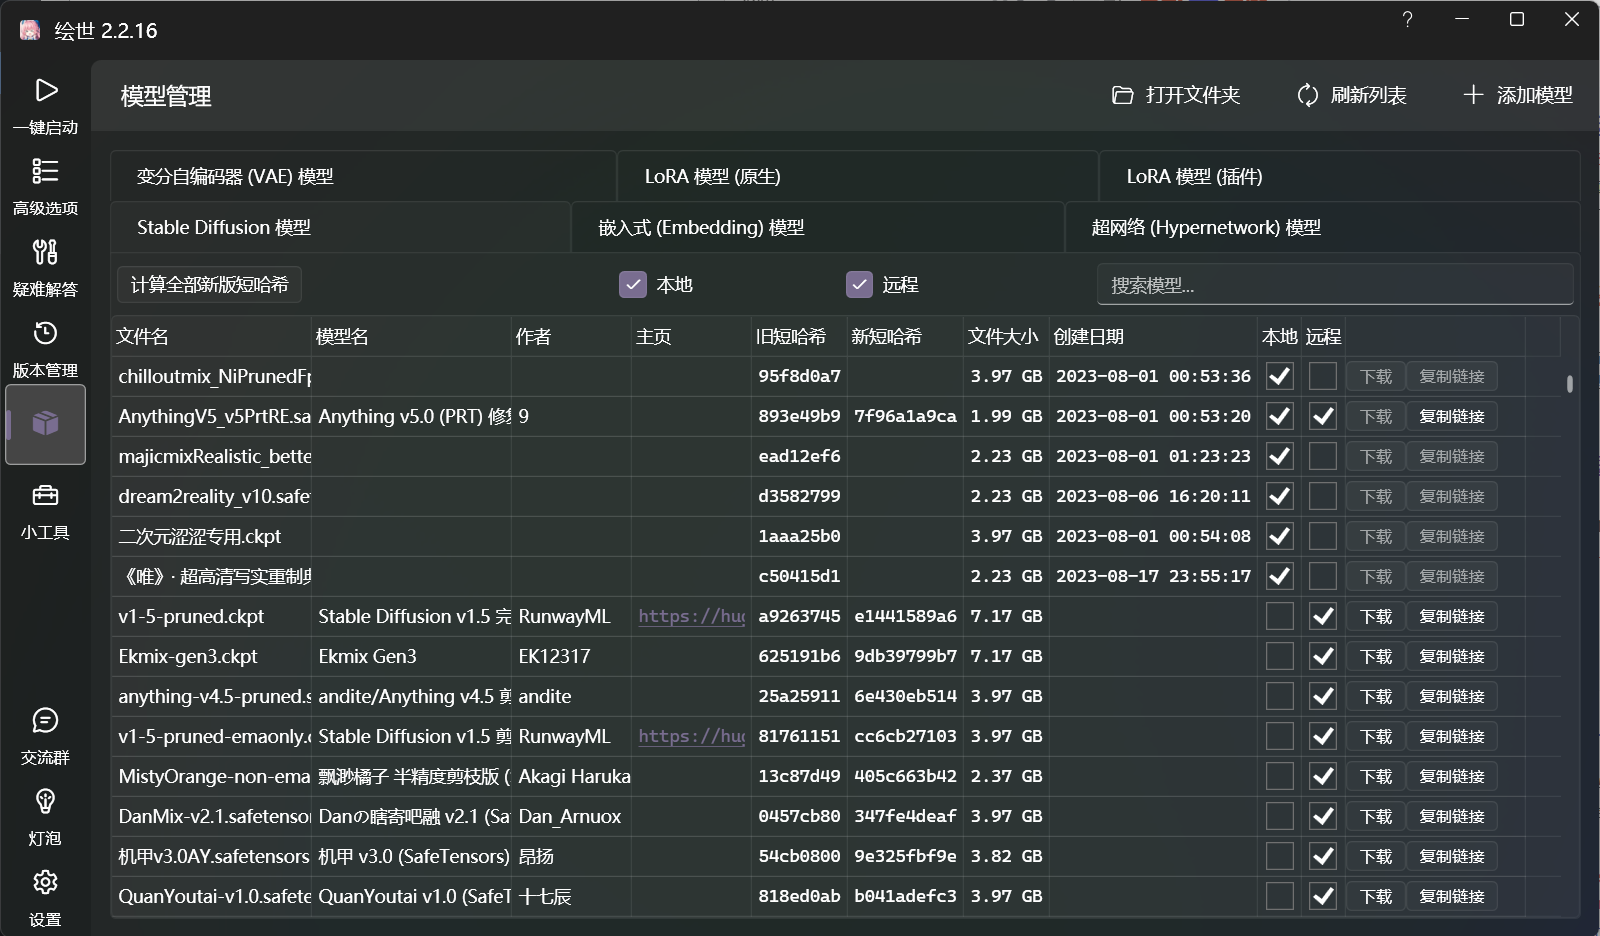Open 疑难解答 troubleshooting sidebar icon

click(45, 252)
